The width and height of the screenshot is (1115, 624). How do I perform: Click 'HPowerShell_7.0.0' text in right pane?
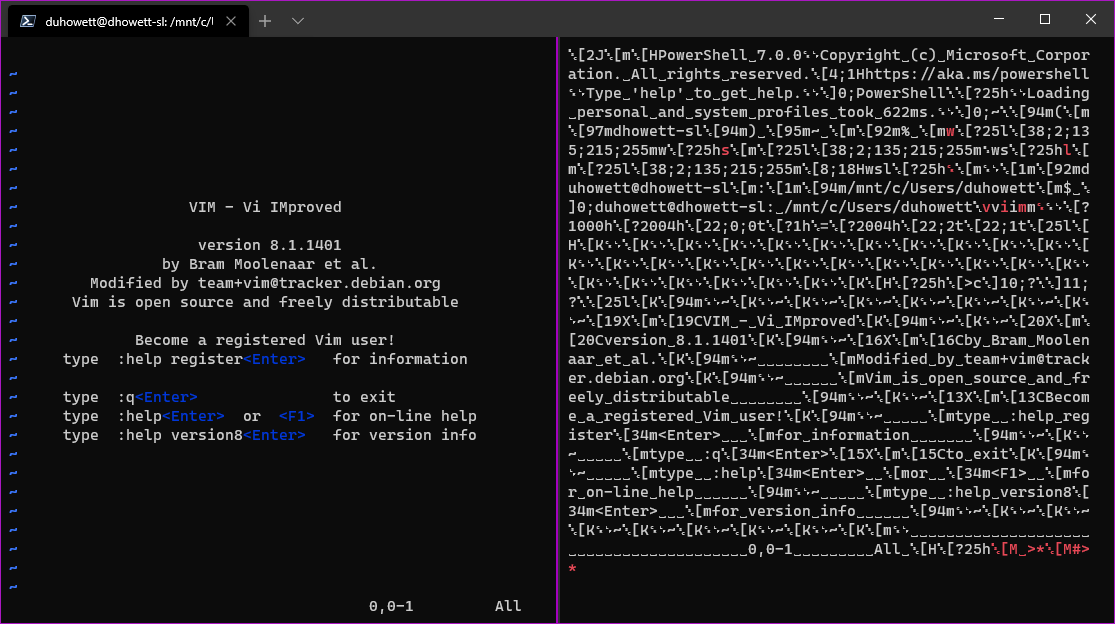pos(725,55)
